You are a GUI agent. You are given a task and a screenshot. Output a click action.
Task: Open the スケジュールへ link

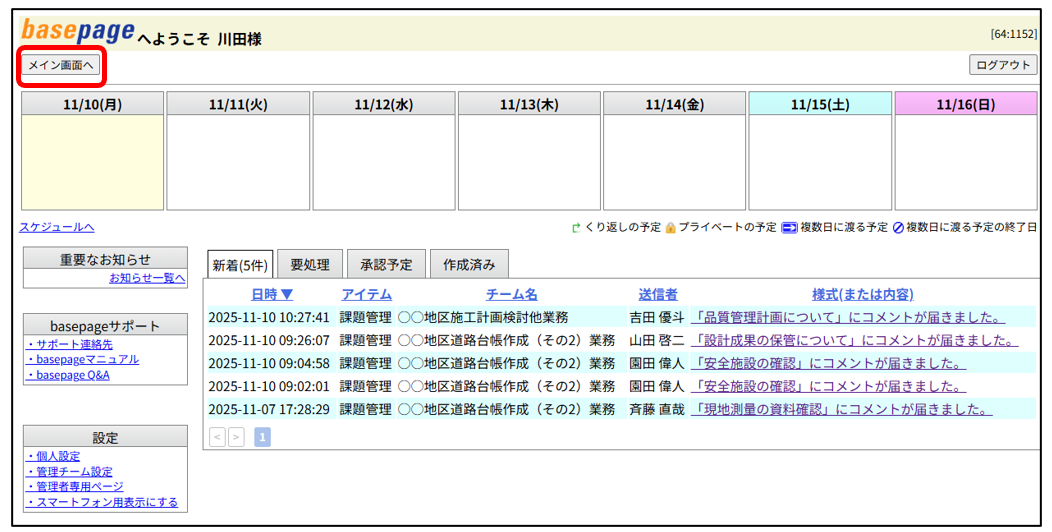[57, 228]
